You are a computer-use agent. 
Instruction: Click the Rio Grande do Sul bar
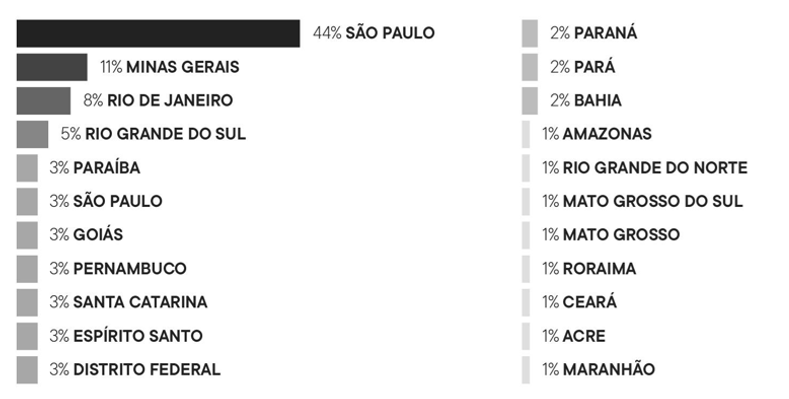[32, 134]
